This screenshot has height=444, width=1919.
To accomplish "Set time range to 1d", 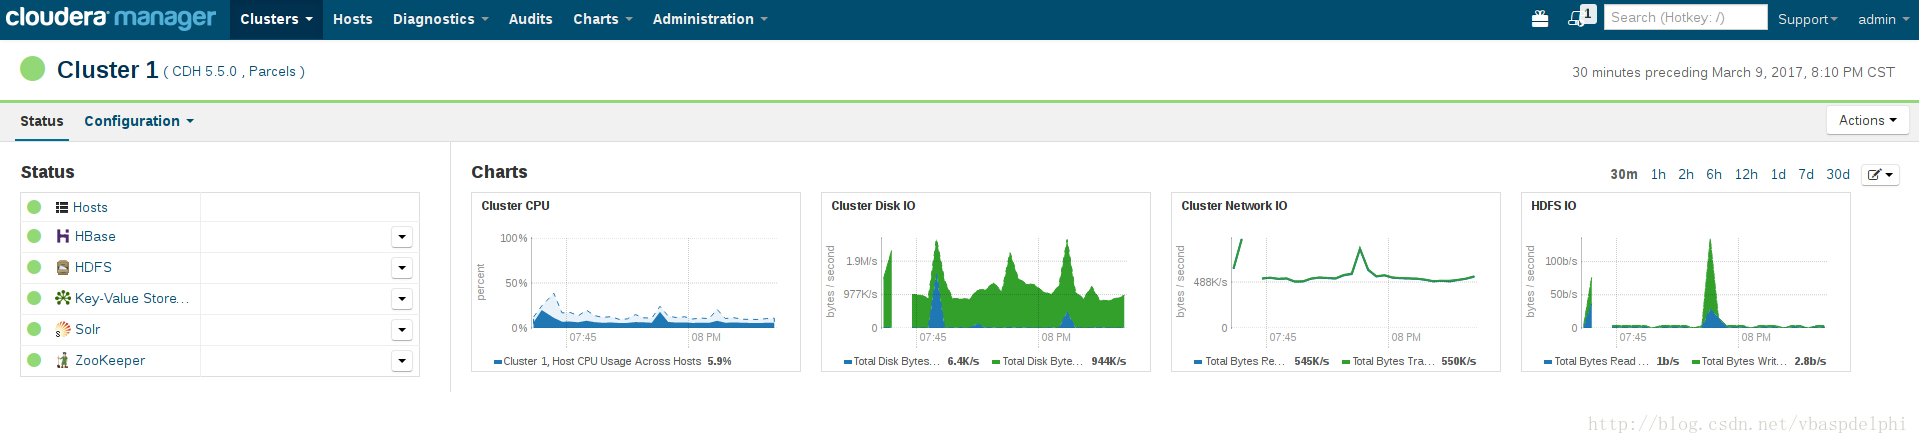I will tap(1778, 174).
